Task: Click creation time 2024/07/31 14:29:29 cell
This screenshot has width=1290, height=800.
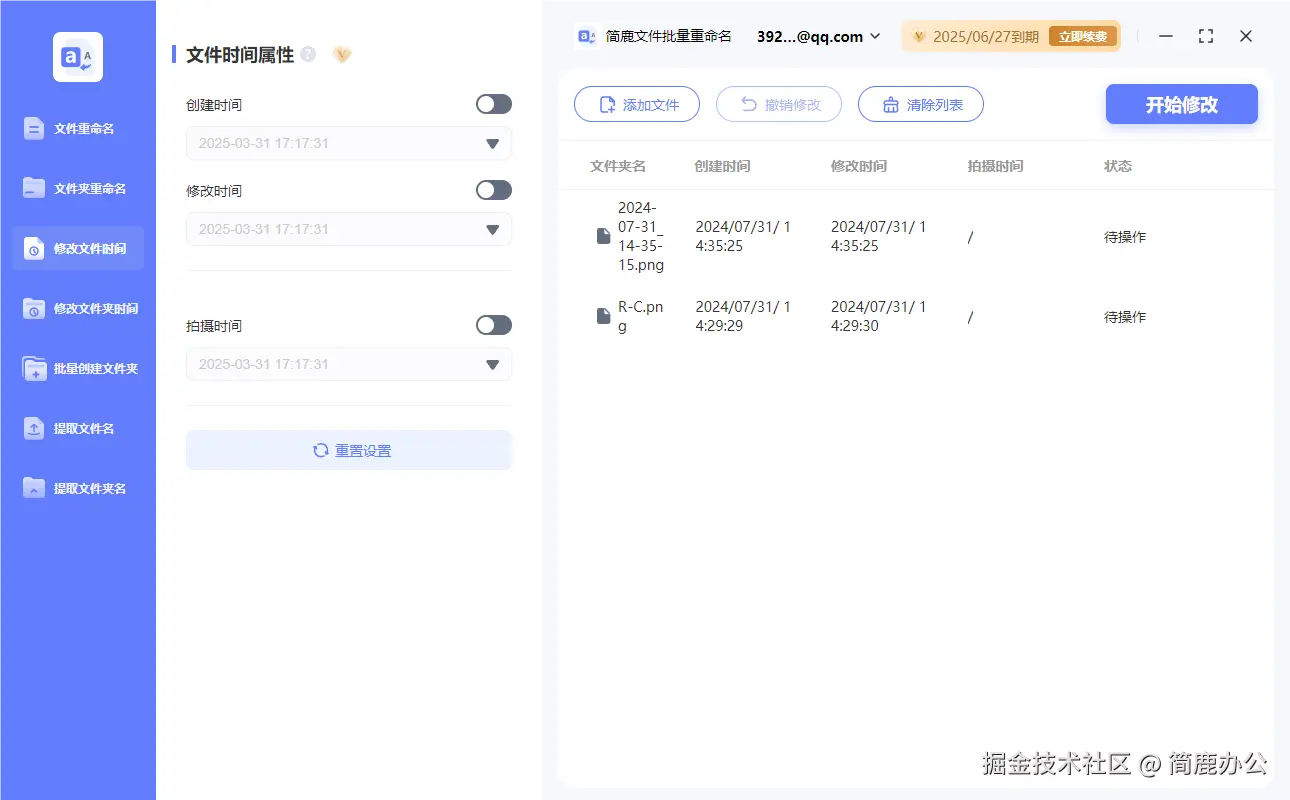Action: click(743, 316)
